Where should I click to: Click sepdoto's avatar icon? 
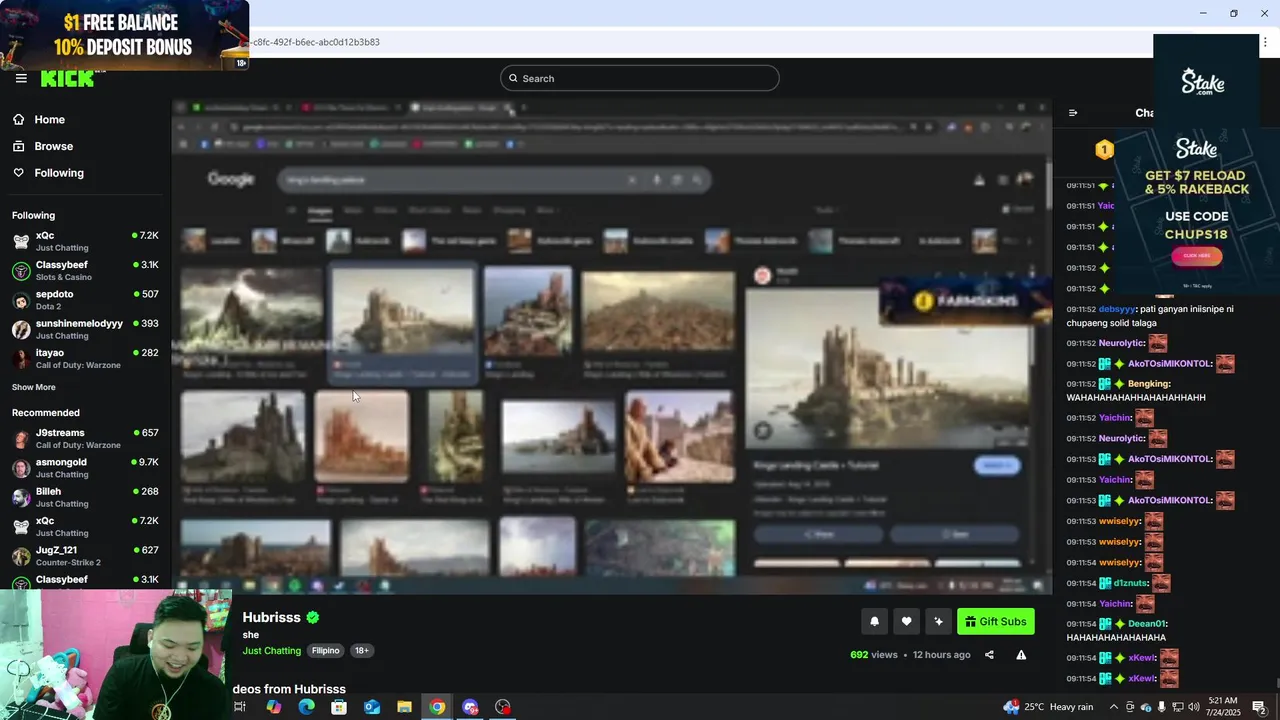click(21, 300)
